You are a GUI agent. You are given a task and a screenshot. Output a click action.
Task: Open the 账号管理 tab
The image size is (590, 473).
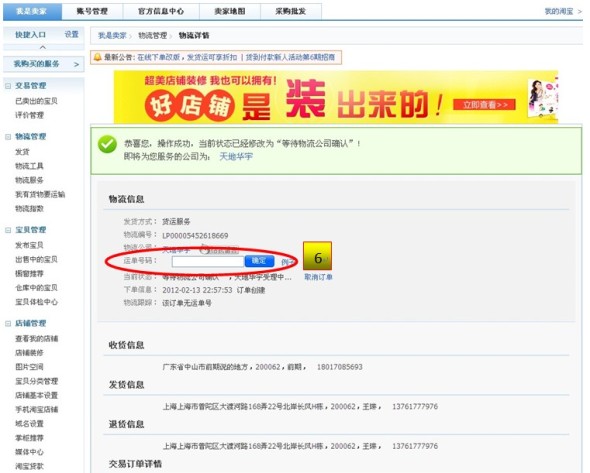tap(92, 11)
